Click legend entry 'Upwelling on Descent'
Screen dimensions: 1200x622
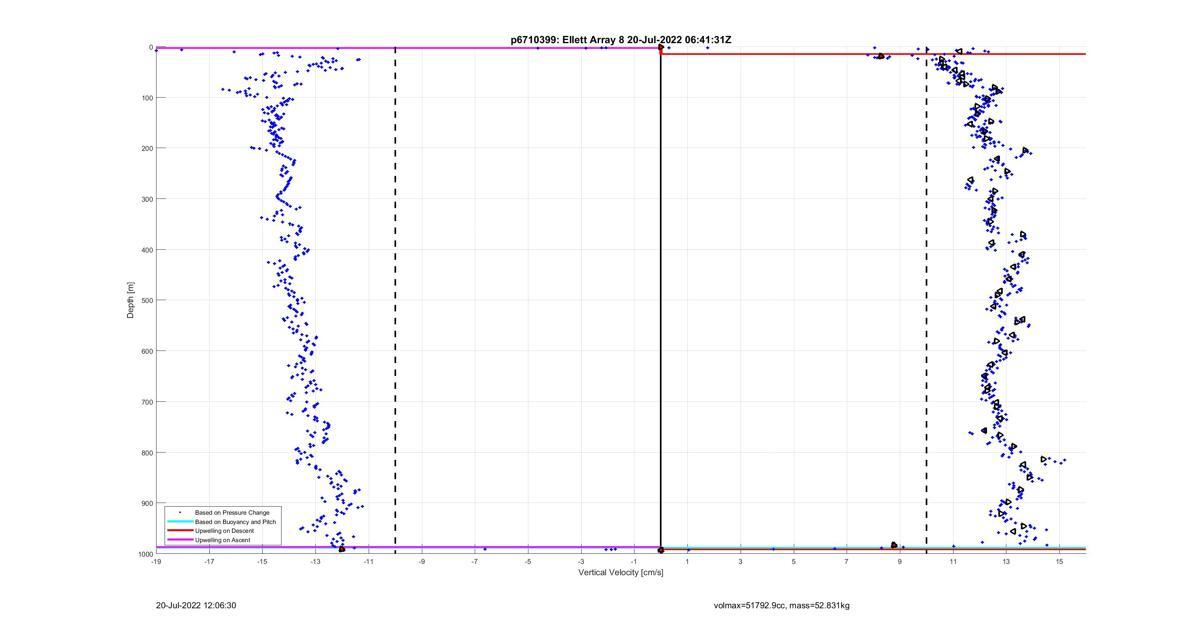[224, 531]
